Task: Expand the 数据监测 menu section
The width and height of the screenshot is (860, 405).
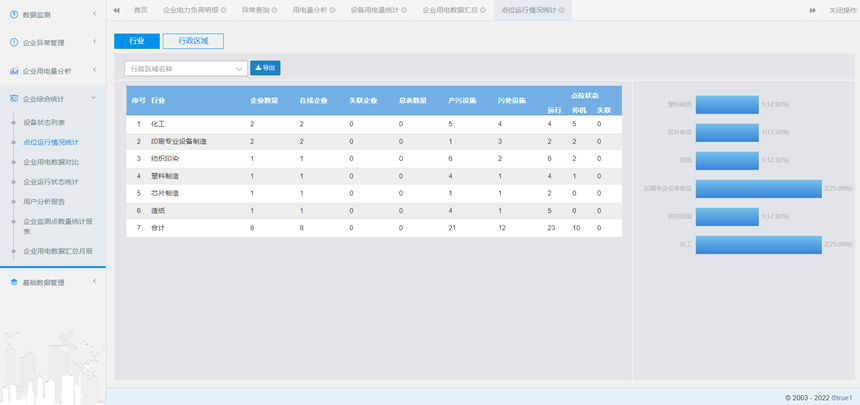Action: pyautogui.click(x=94, y=15)
